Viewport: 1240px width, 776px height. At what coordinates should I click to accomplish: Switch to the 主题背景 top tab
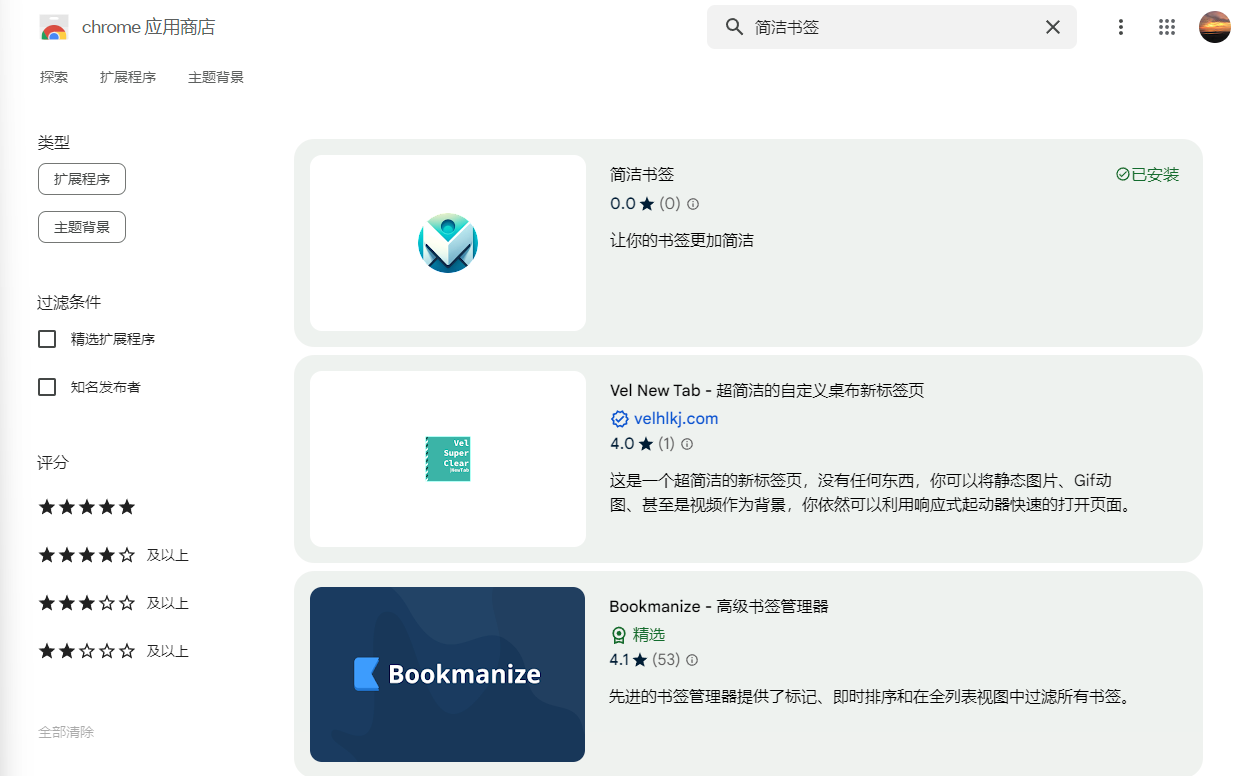tap(216, 77)
